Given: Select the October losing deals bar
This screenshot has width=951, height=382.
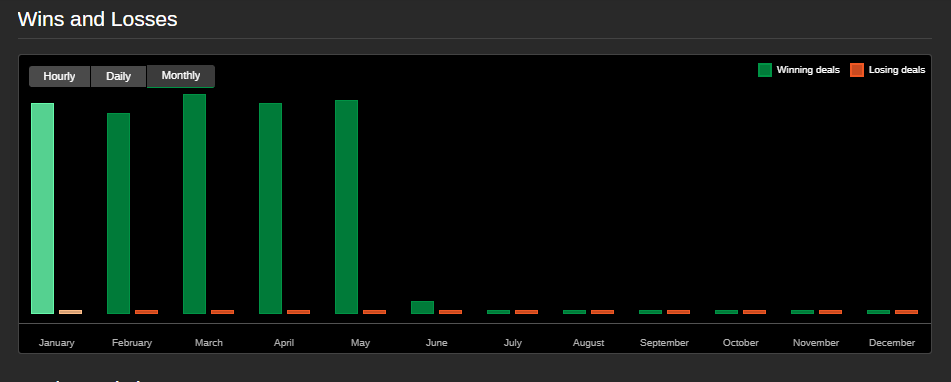Looking at the screenshot, I should 754,312.
